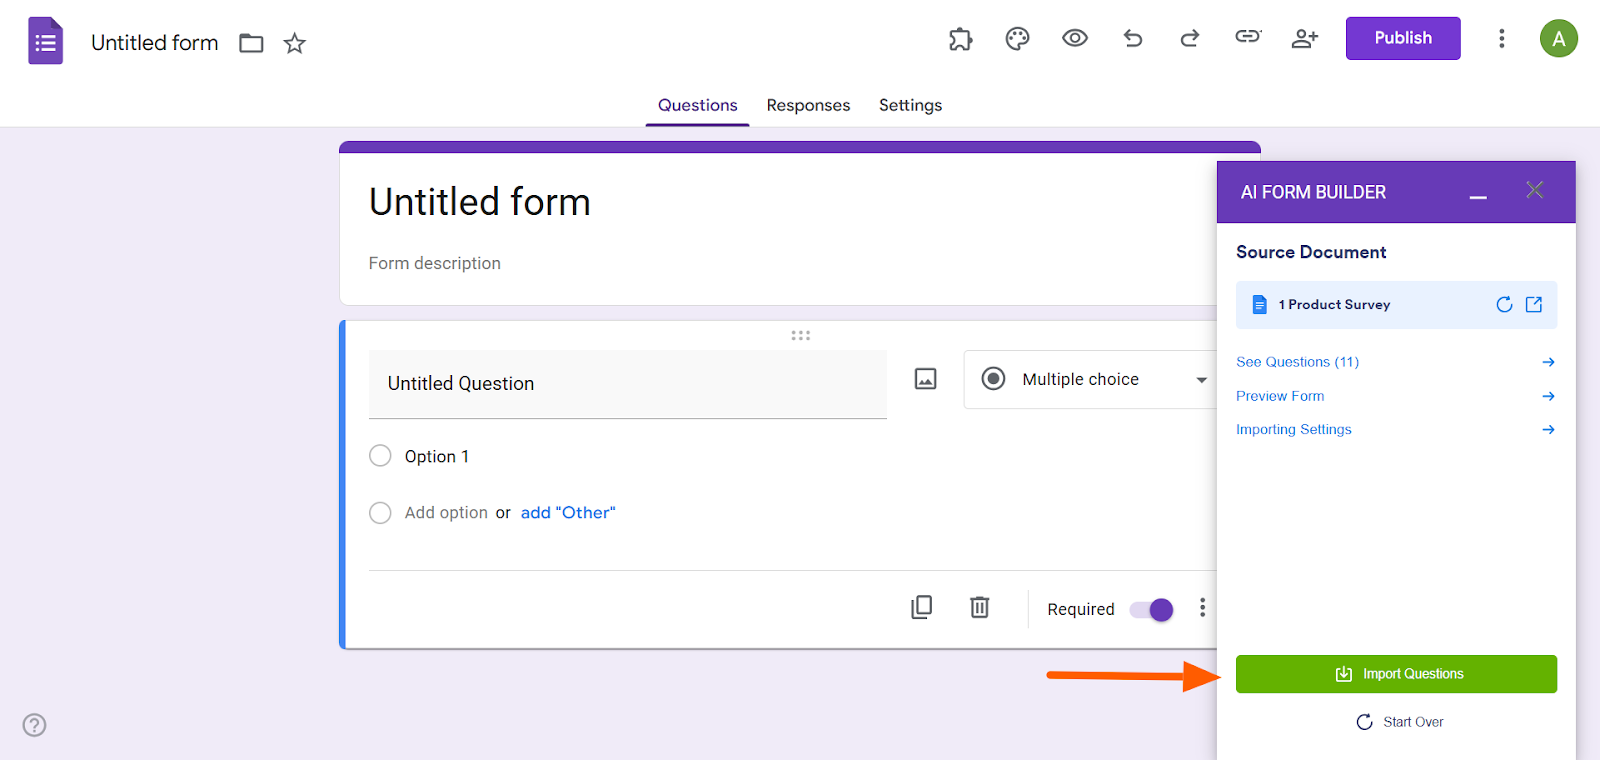Click the 1 Product Survey document name

click(x=1334, y=305)
